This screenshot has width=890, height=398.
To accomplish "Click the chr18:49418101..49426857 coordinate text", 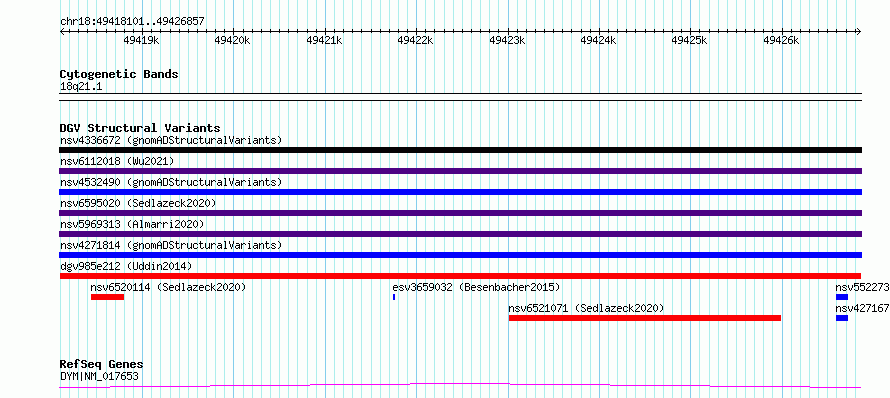I will (x=132, y=22).
